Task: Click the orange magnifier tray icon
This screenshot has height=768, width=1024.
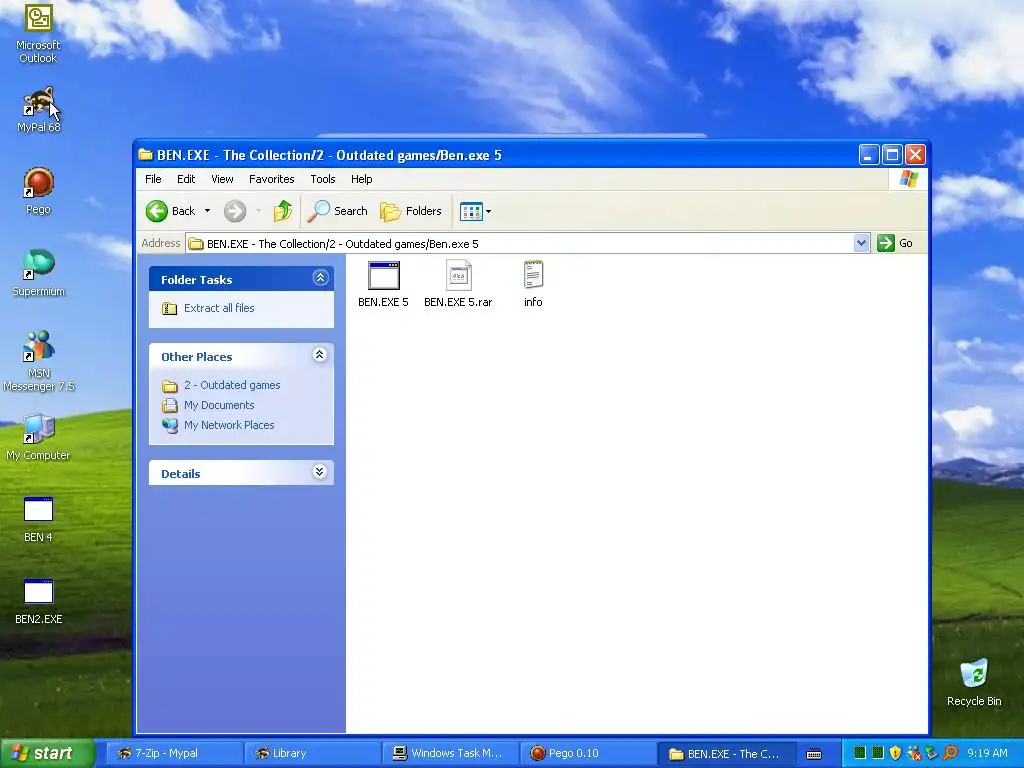Action: tap(950, 753)
